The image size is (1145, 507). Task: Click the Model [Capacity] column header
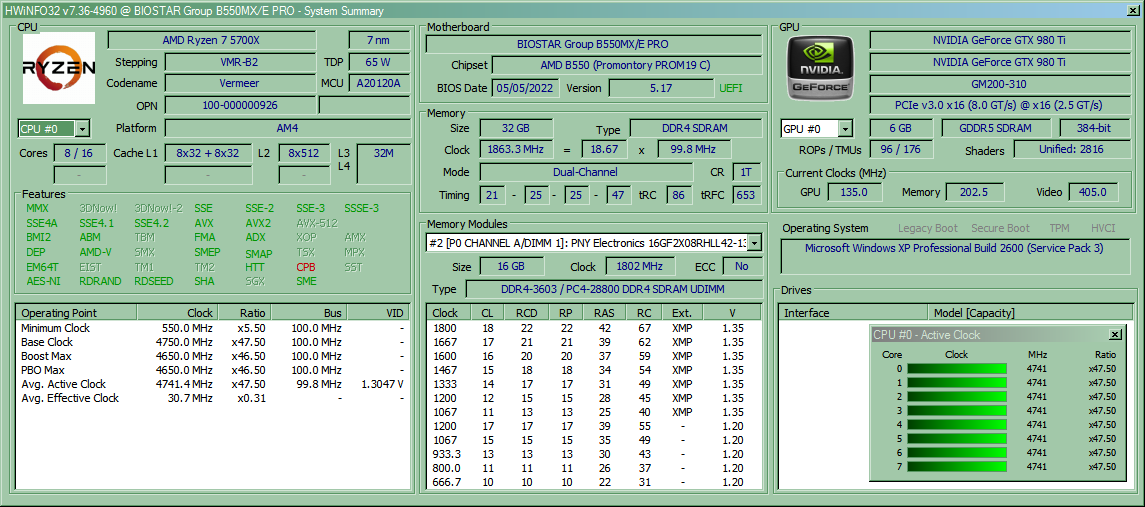tap(1033, 313)
